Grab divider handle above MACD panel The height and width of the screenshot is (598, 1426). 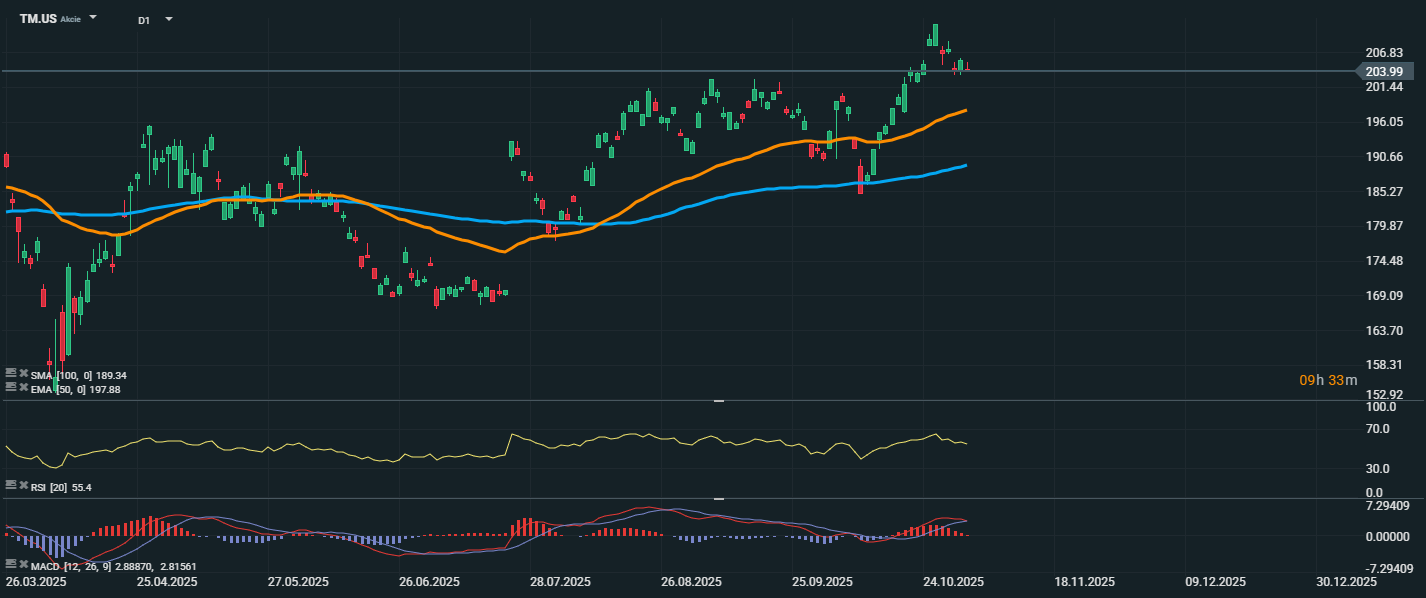click(x=717, y=498)
